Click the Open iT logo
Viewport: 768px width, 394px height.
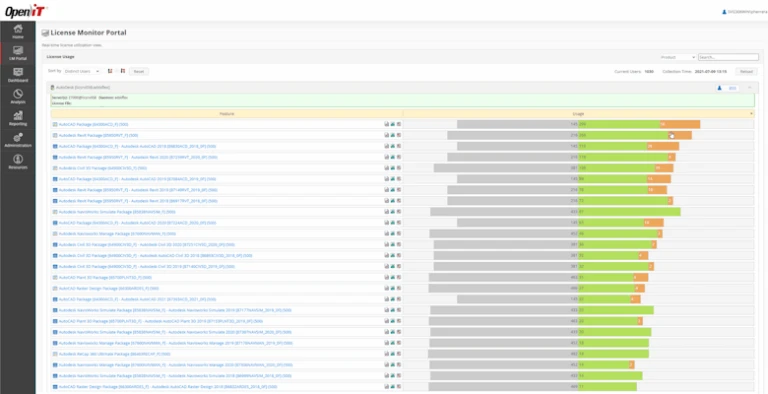pos(25,10)
